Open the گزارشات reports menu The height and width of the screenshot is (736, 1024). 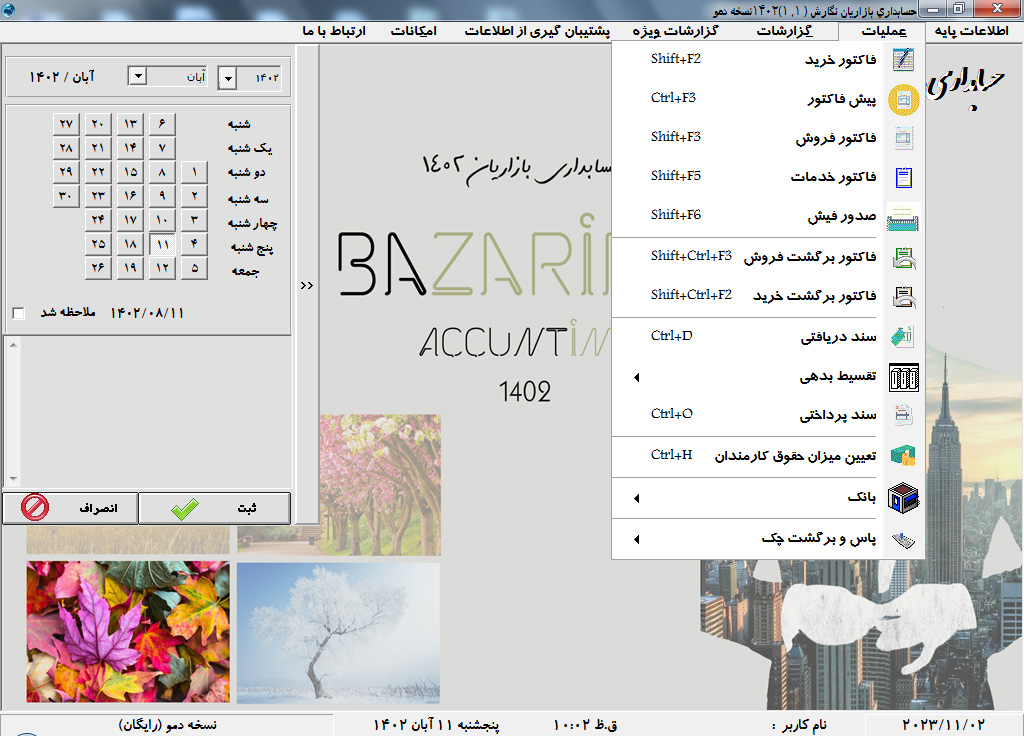(784, 31)
